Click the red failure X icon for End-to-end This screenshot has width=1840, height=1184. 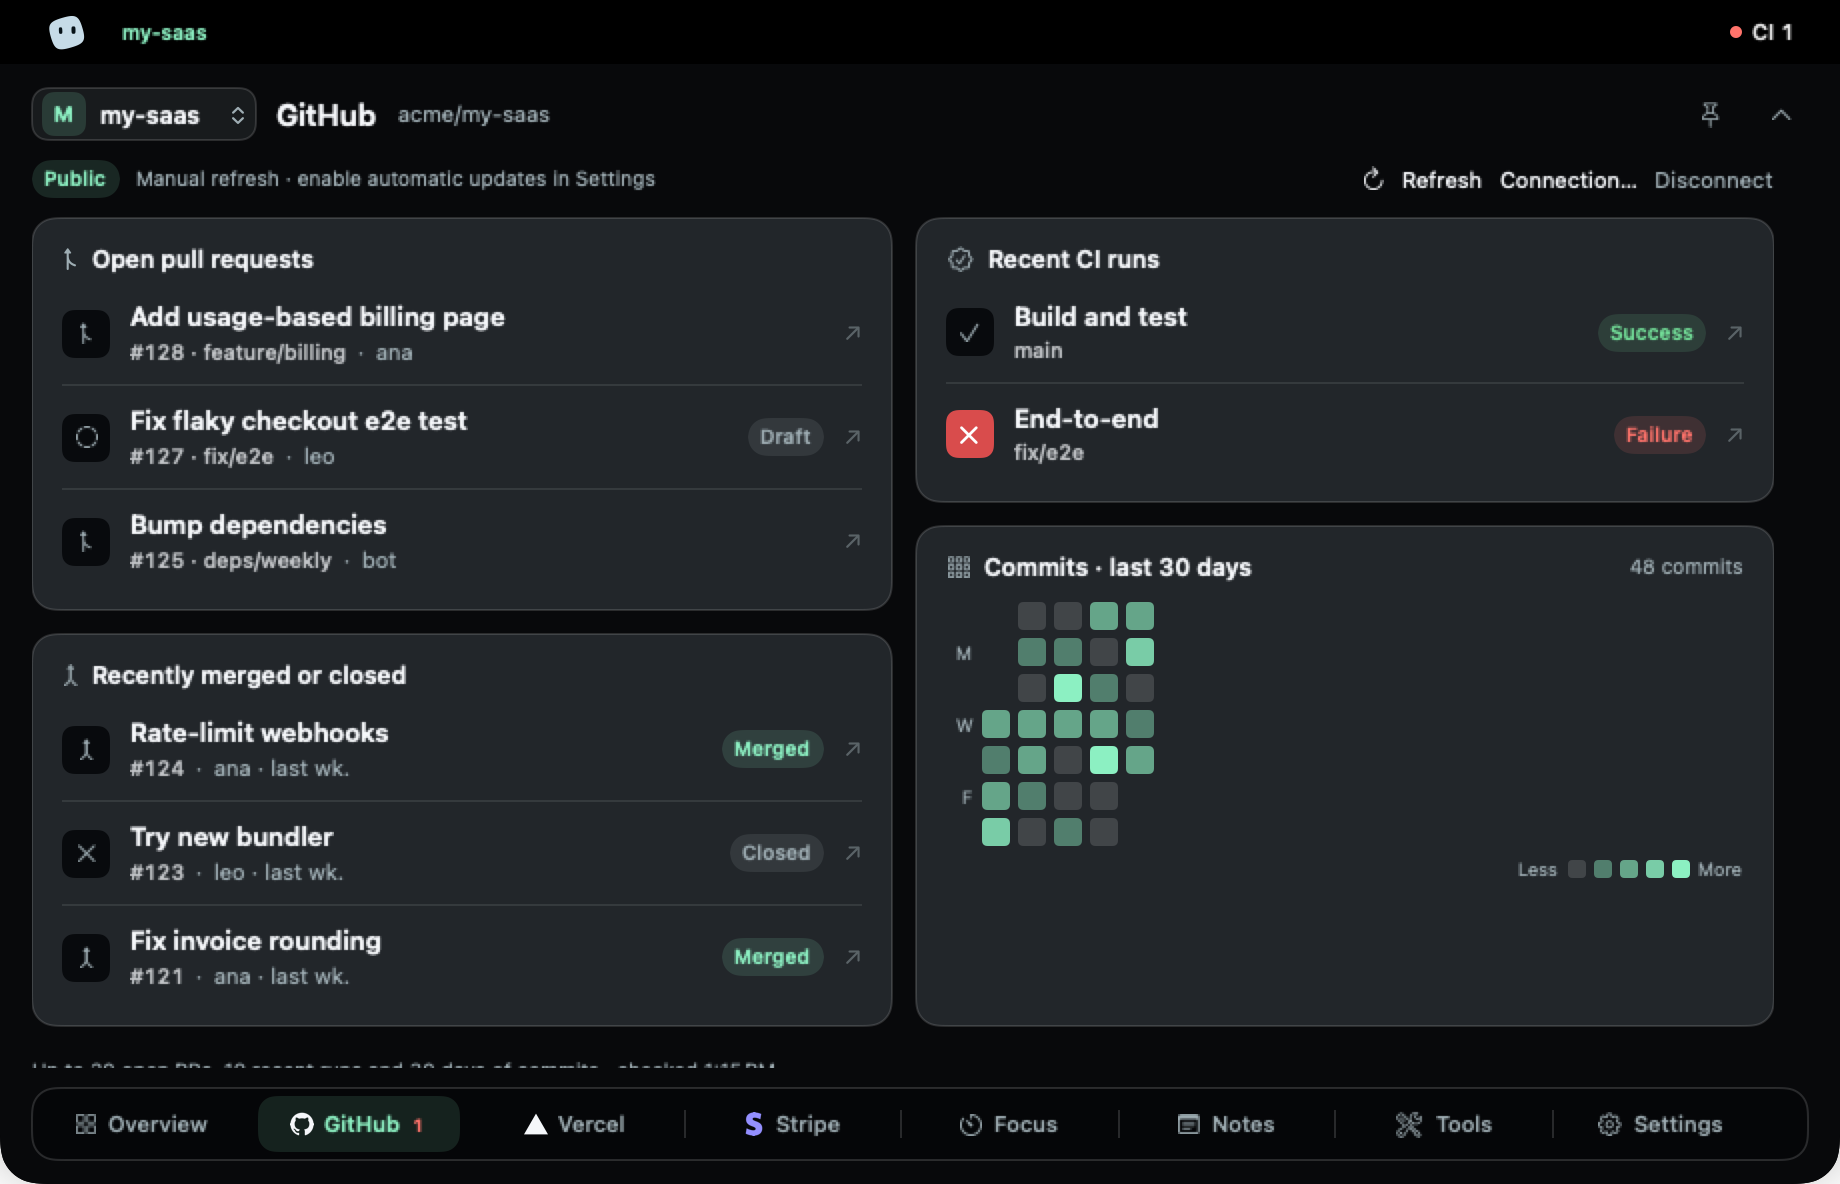tap(970, 435)
